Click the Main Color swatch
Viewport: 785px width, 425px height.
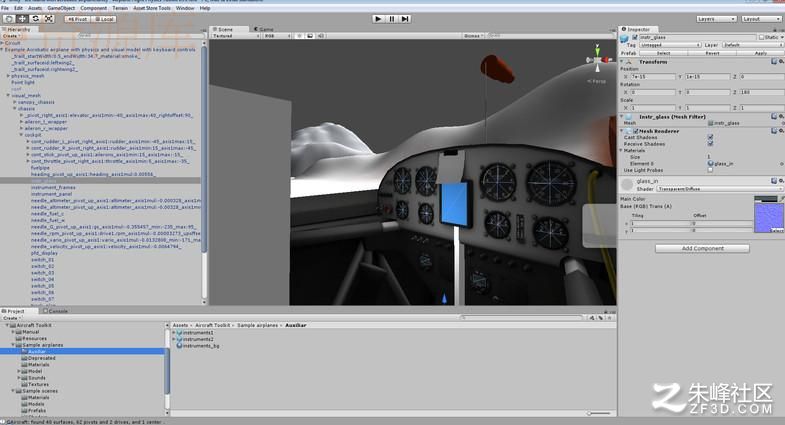point(765,199)
